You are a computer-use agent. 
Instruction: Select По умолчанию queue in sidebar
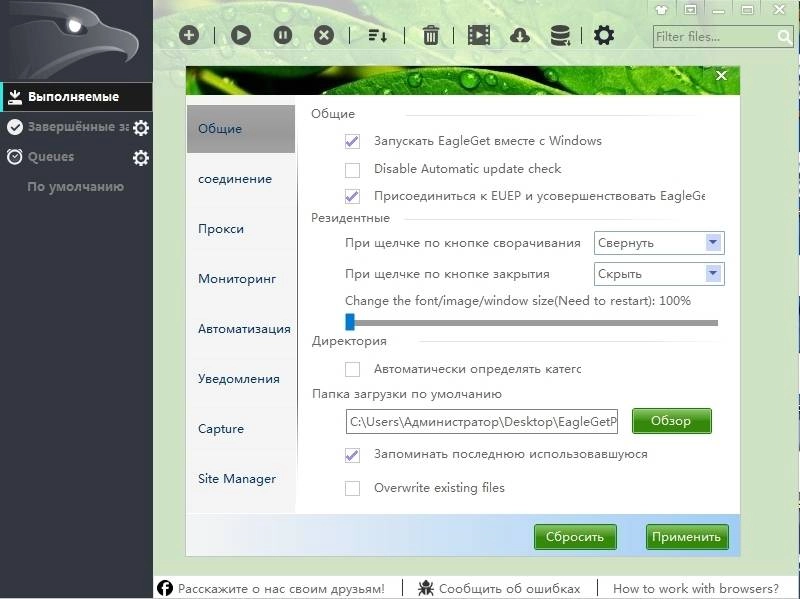coord(76,187)
